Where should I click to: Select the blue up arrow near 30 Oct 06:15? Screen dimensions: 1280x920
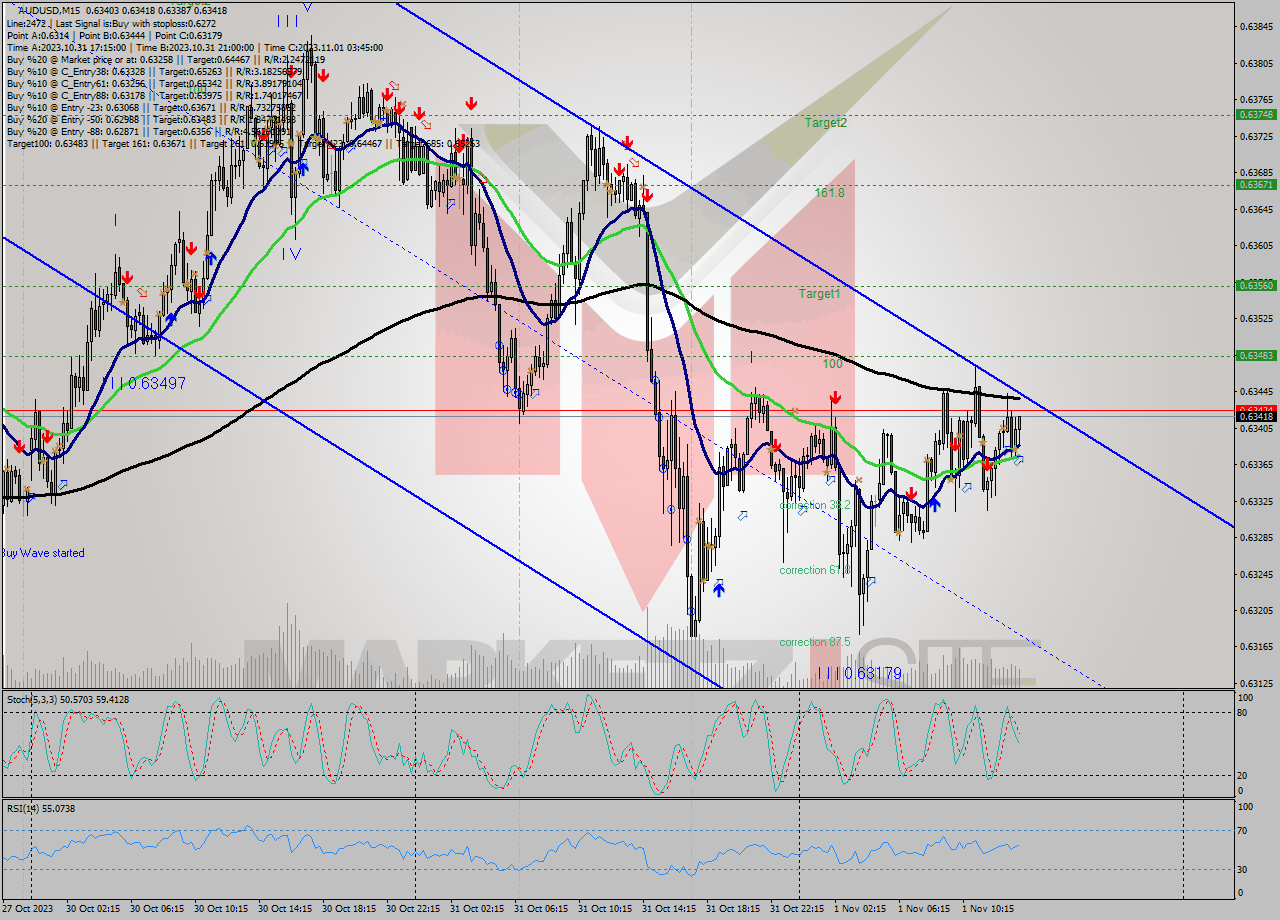tap(171, 318)
